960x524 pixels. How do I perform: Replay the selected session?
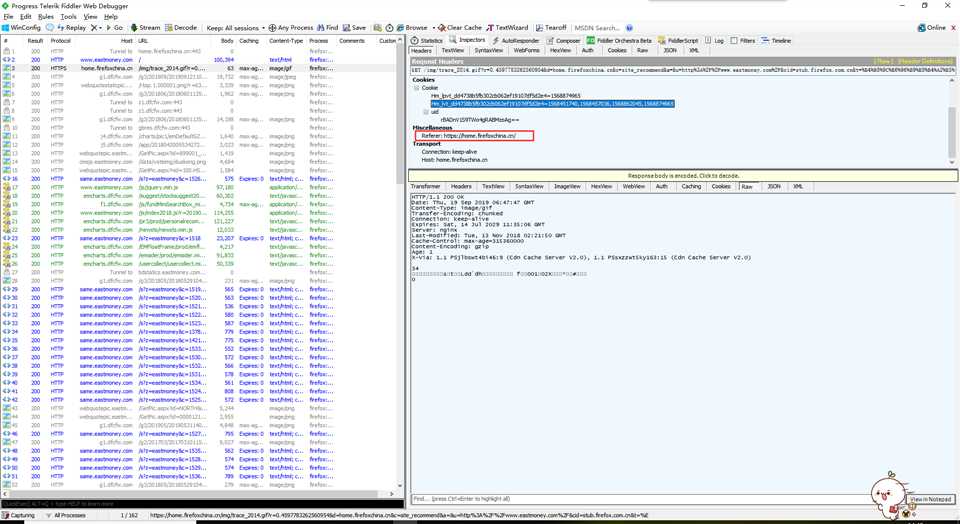[x=72, y=28]
